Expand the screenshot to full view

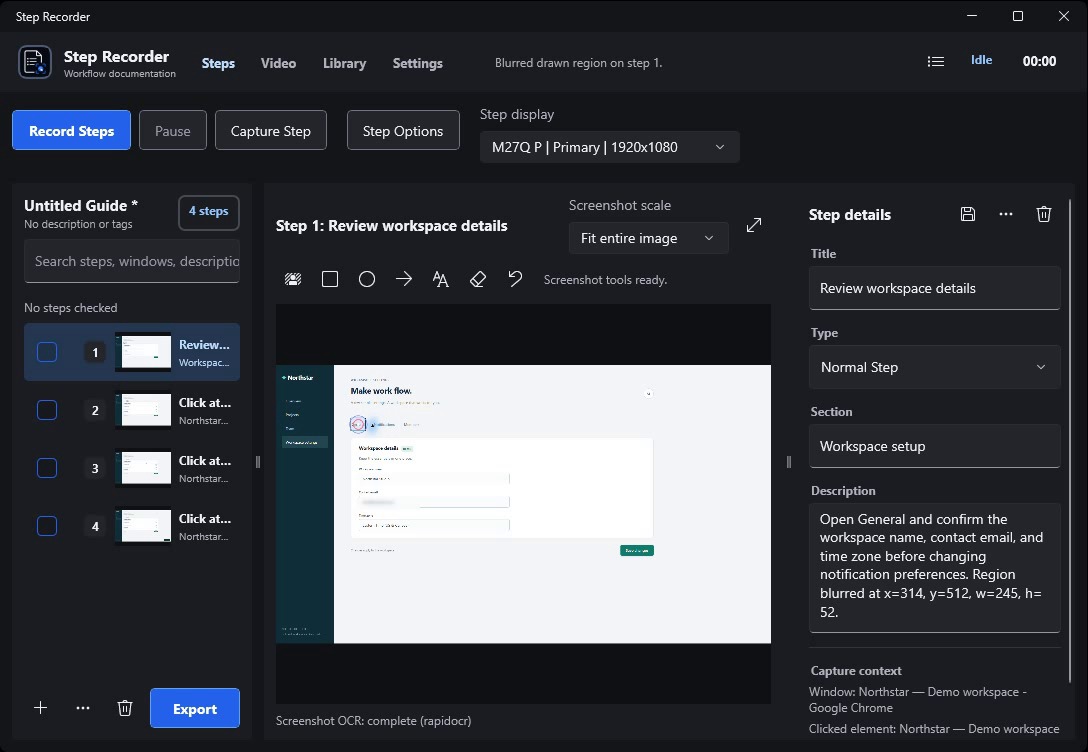754,225
